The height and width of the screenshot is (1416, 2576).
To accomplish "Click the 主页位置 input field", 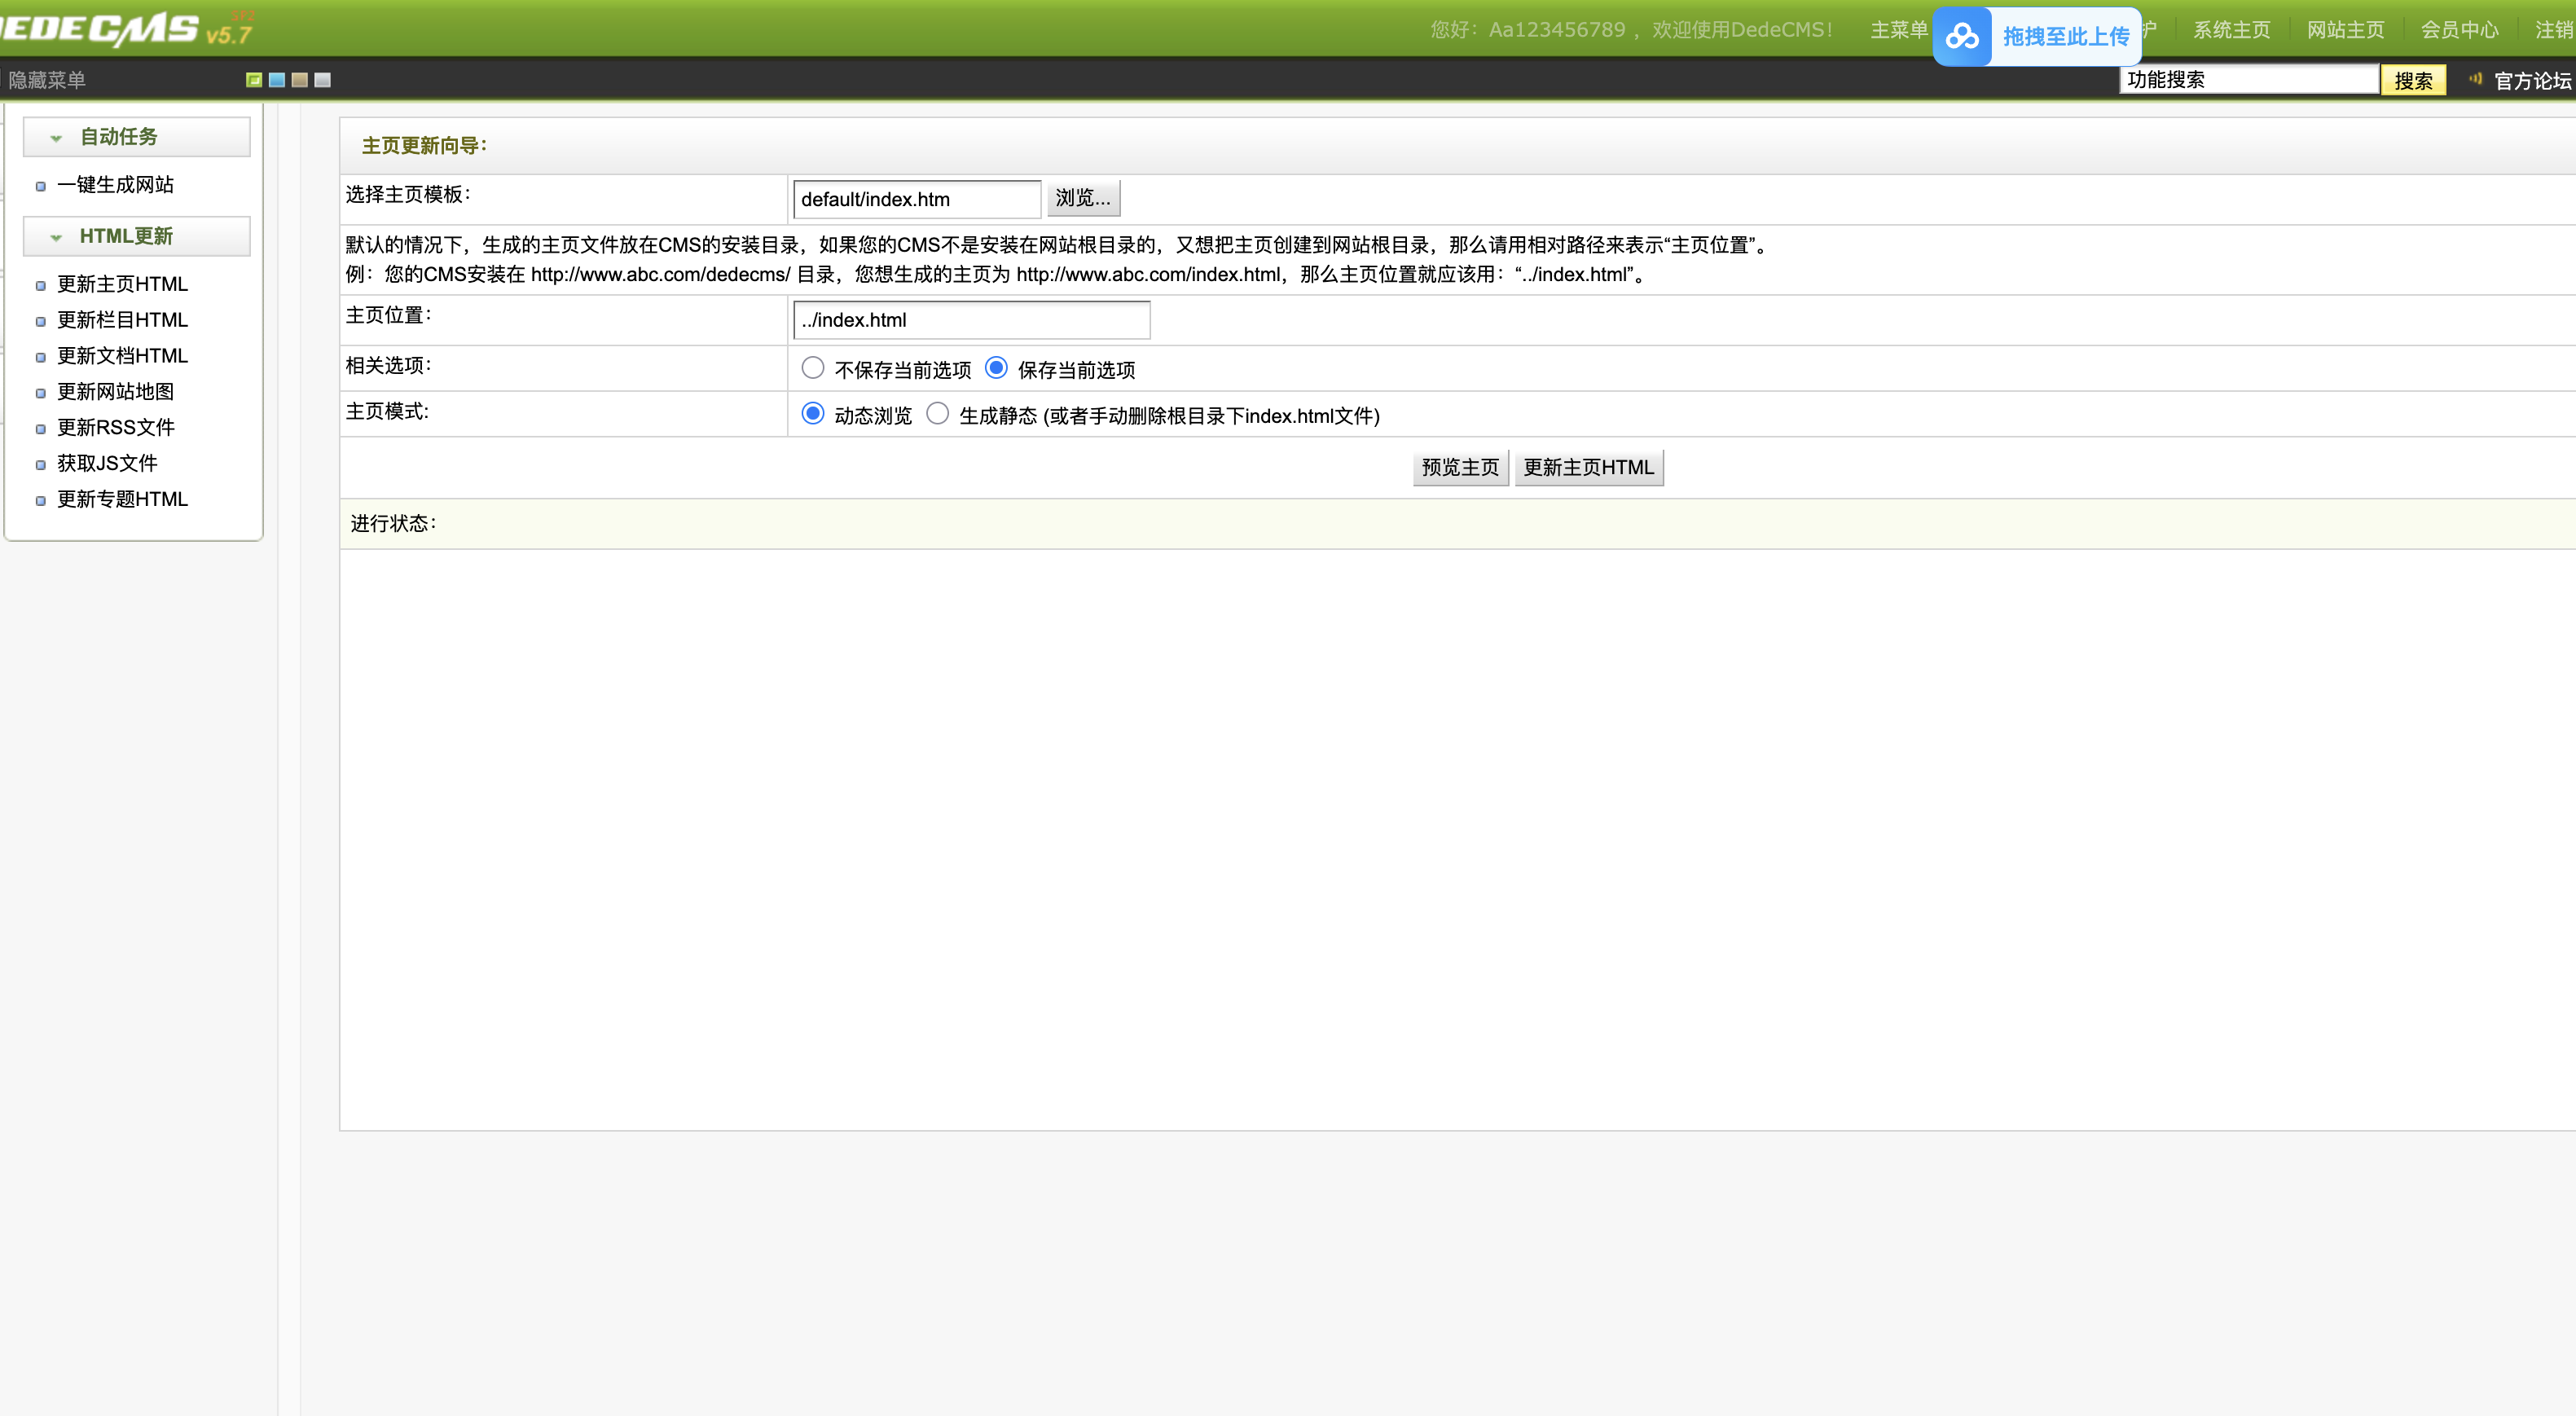I will [971, 320].
